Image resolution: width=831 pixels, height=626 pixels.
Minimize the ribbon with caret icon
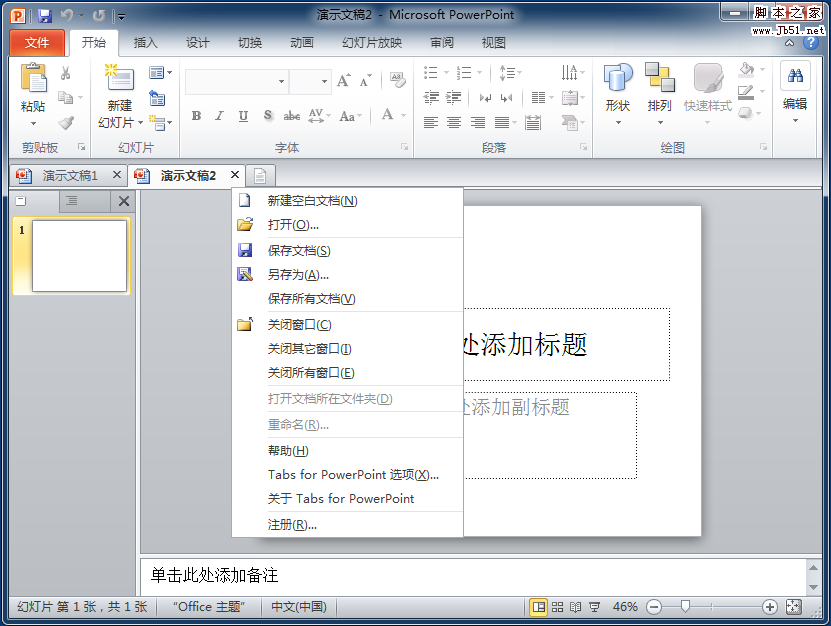click(x=790, y=43)
